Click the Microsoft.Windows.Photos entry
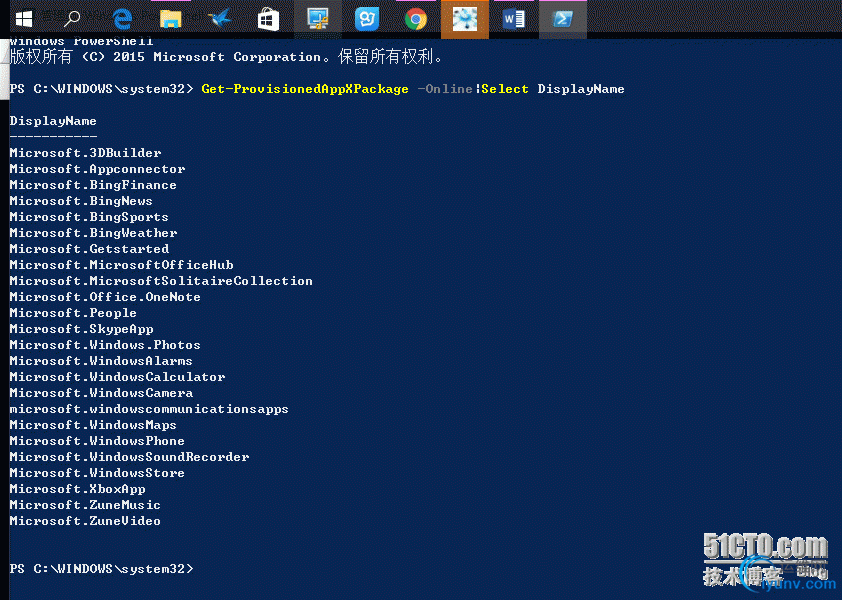Image resolution: width=842 pixels, height=600 pixels. point(105,345)
